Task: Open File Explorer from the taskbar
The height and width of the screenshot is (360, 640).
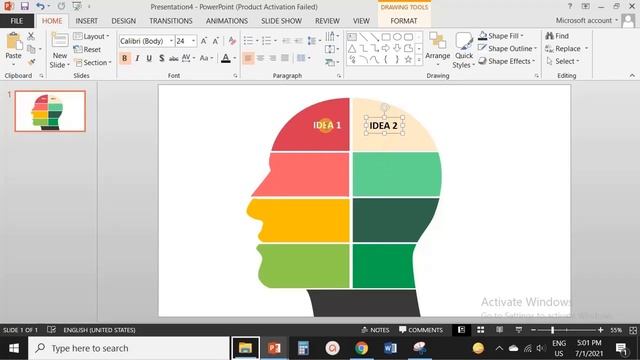Action: click(x=245, y=348)
